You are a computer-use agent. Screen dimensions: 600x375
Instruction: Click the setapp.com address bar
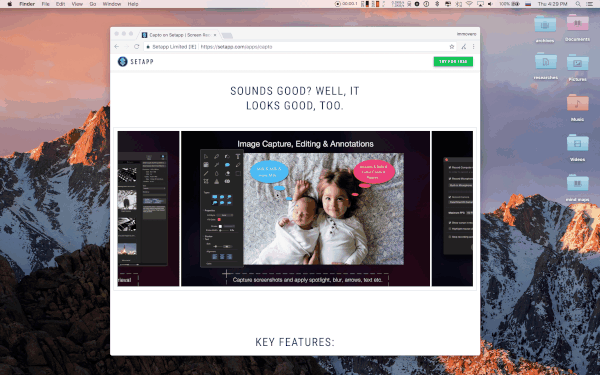coord(297,47)
